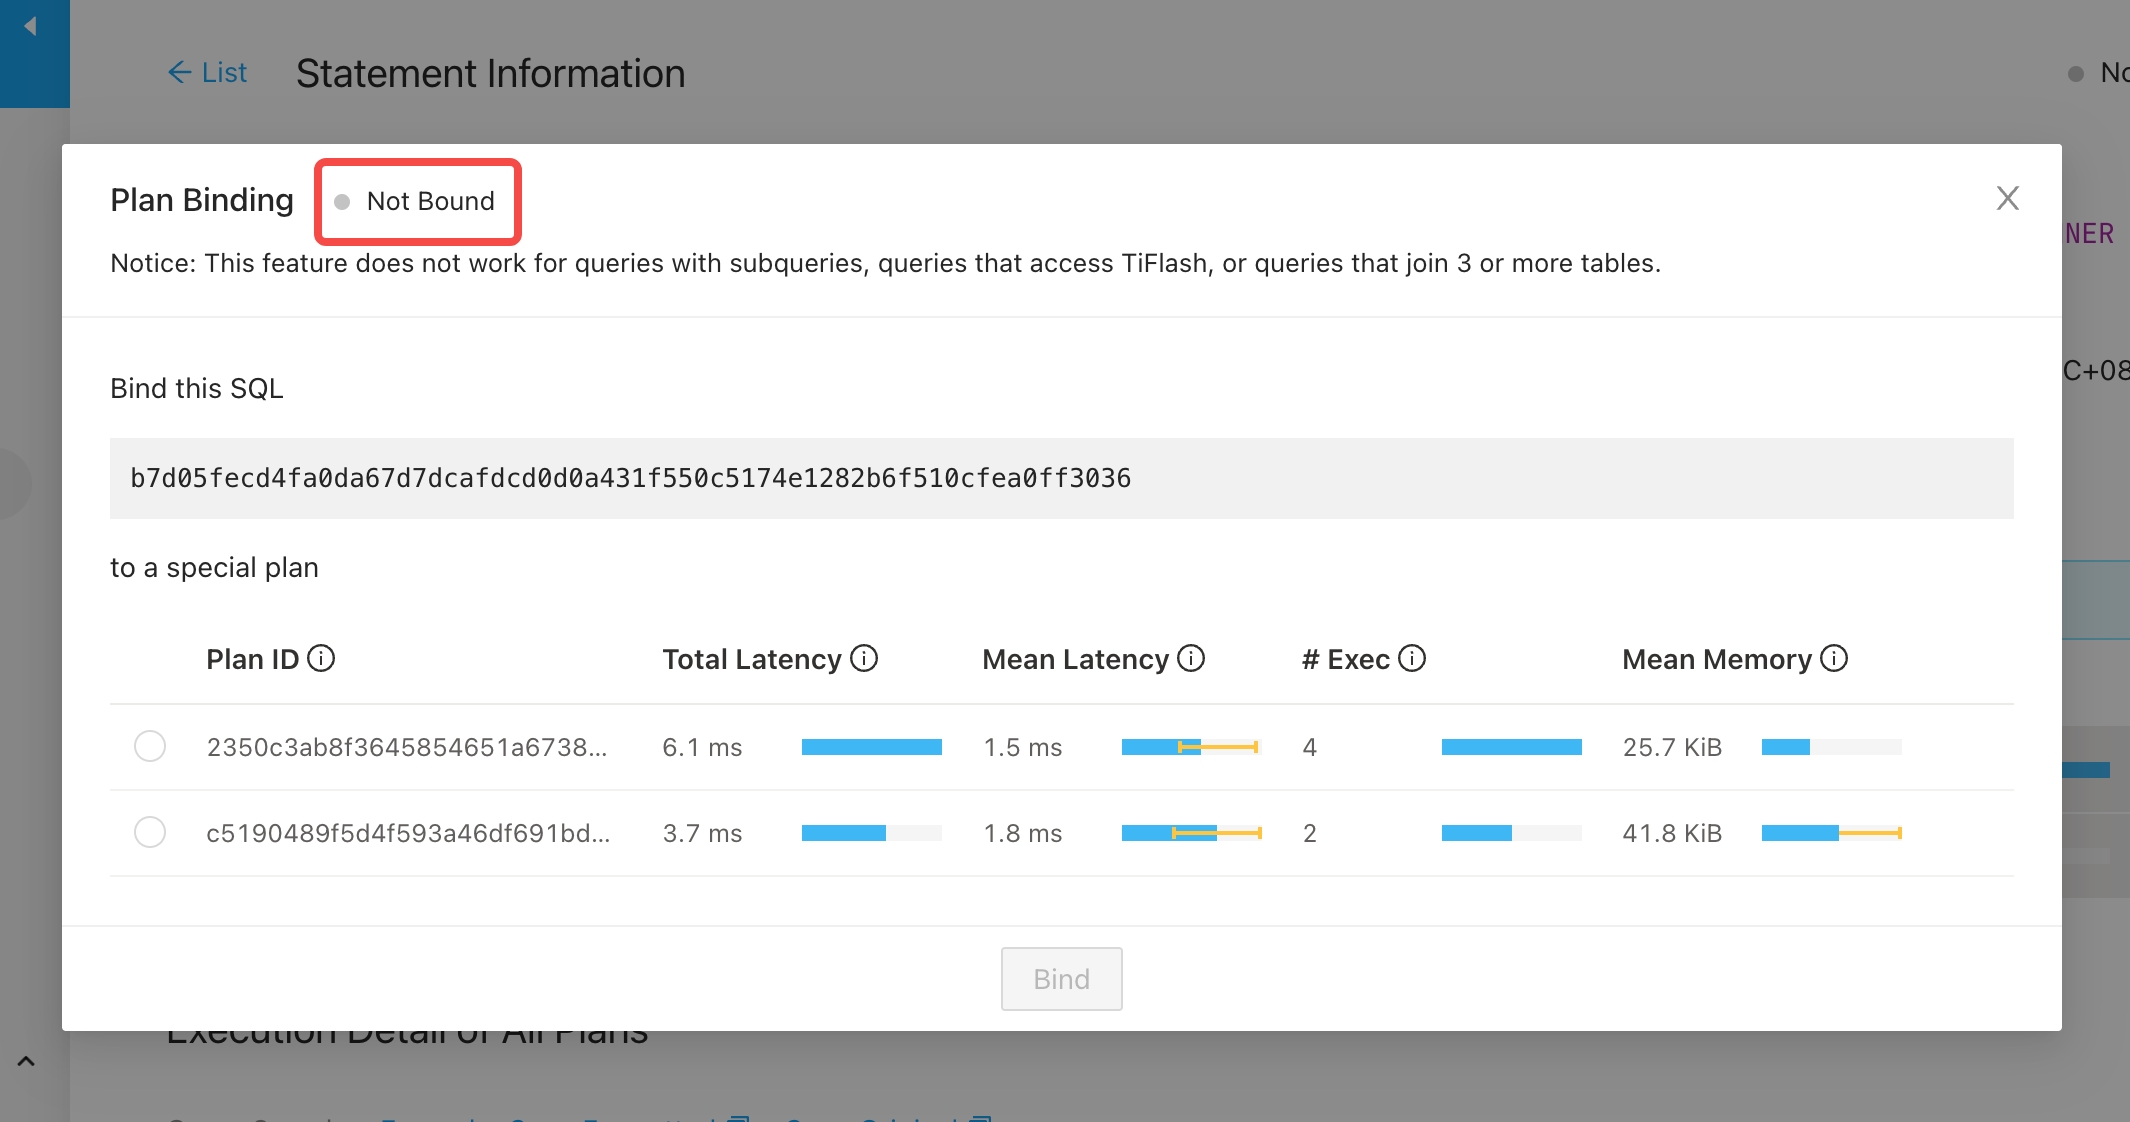Click info icon next to # Exec
Image resolution: width=2130 pixels, height=1122 pixels.
click(1412, 659)
